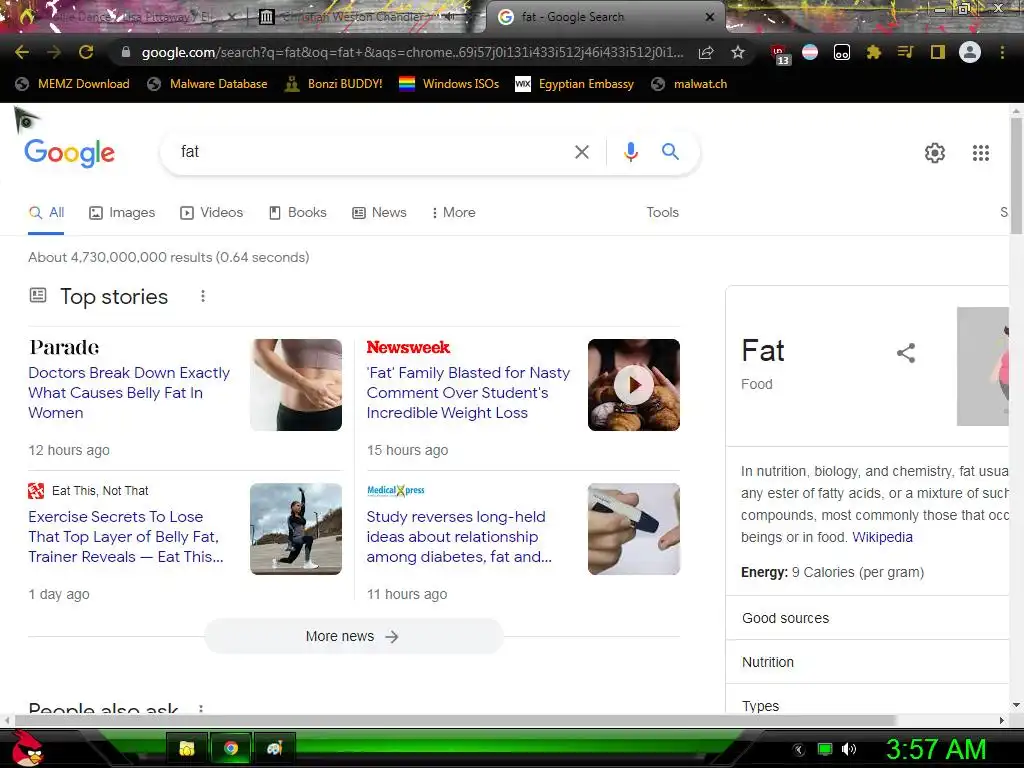Click the lunge exercise thumbnail
Image resolution: width=1024 pixels, height=768 pixels.
(296, 529)
